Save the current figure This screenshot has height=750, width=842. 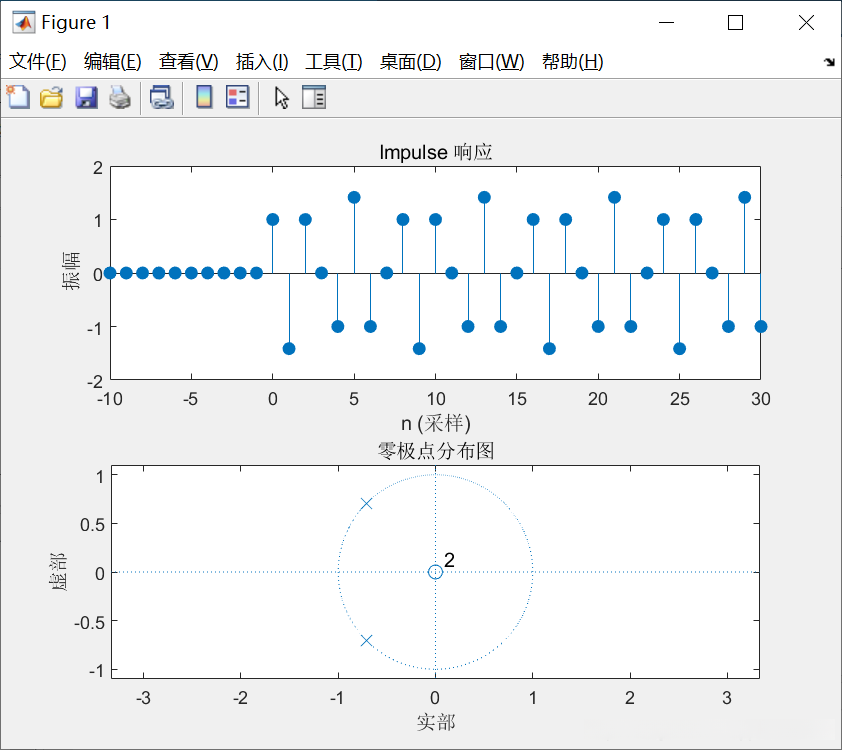[x=85, y=97]
